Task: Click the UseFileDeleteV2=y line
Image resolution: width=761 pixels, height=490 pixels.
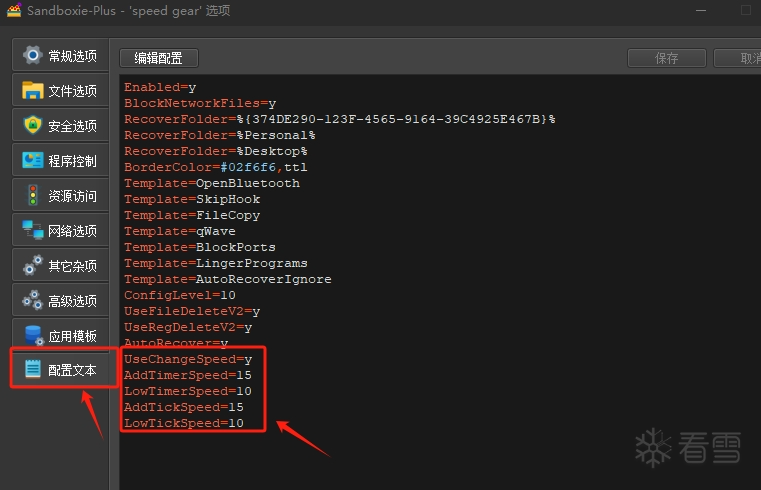Action: [192, 311]
